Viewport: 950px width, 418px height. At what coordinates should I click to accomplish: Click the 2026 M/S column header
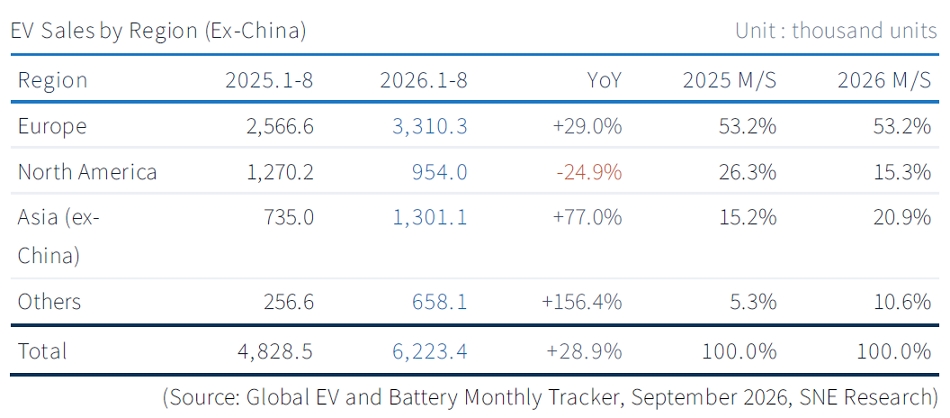[884, 80]
